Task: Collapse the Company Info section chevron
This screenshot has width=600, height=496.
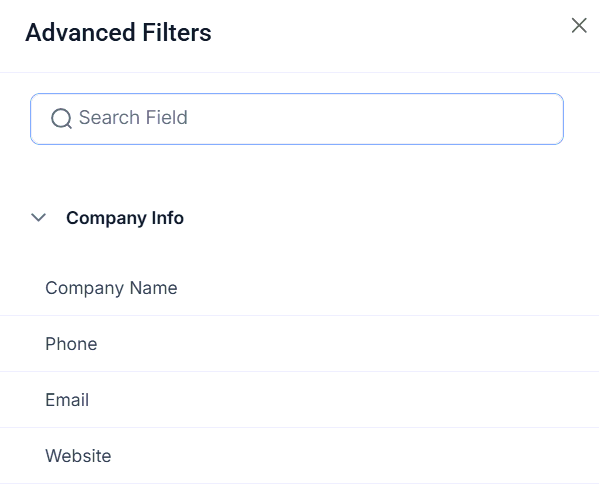Action: (39, 217)
